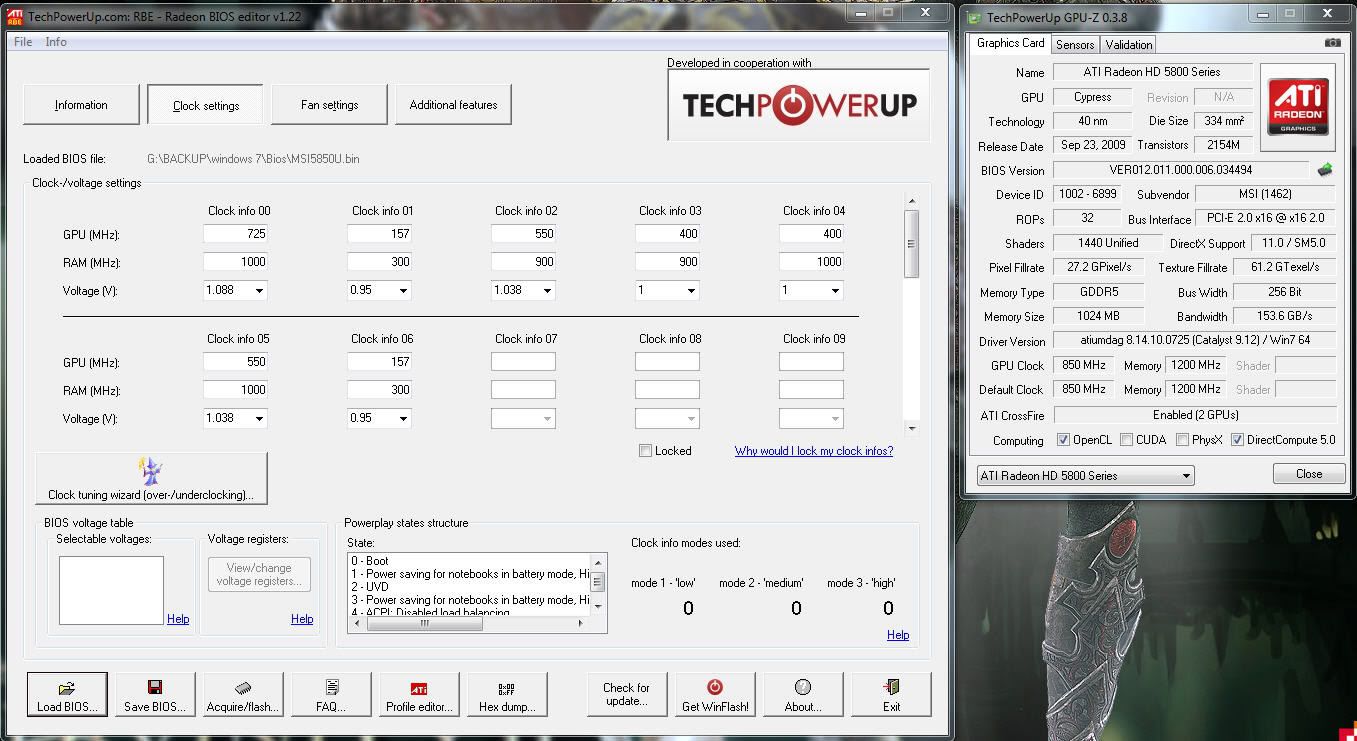Click the GPU-Z title bar app icon
Screen dimensions: 1357x741
coord(974,16)
